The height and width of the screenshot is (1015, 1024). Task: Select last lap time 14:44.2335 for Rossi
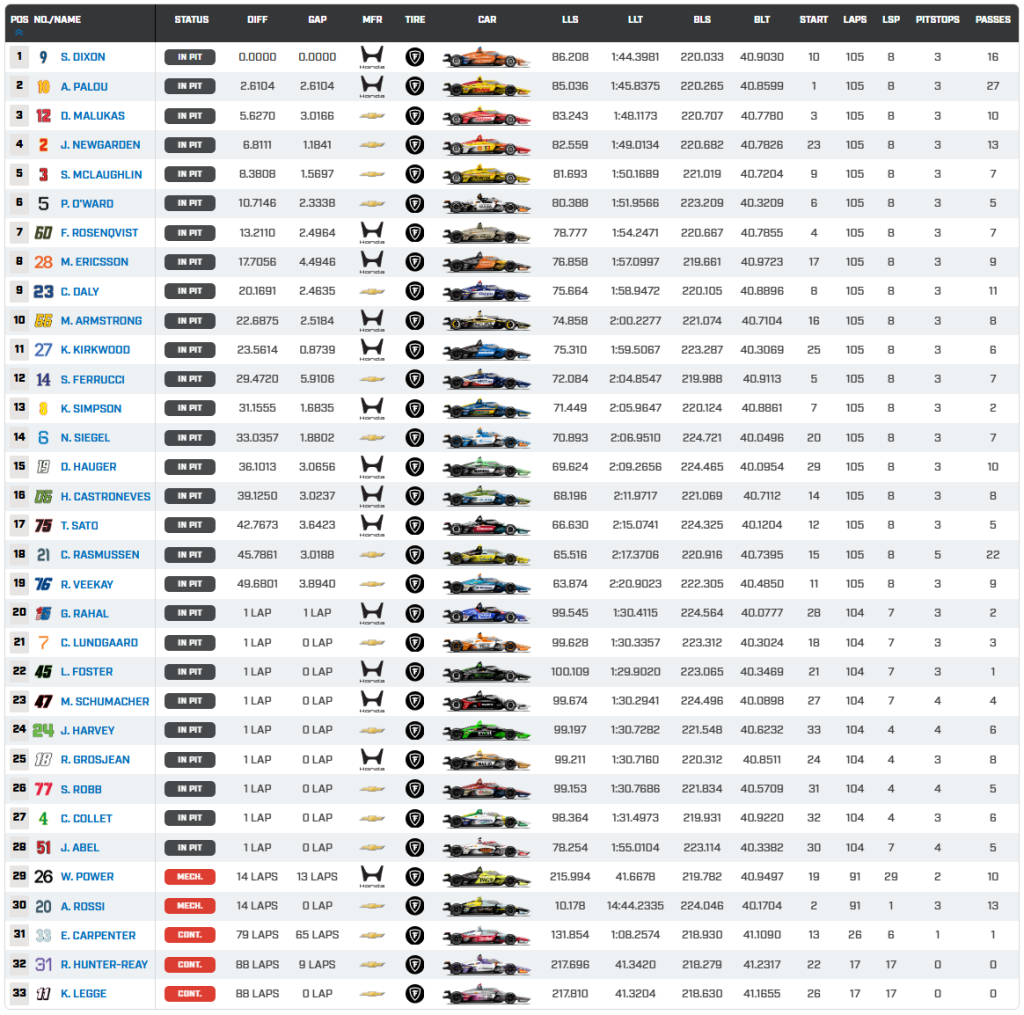(635, 906)
